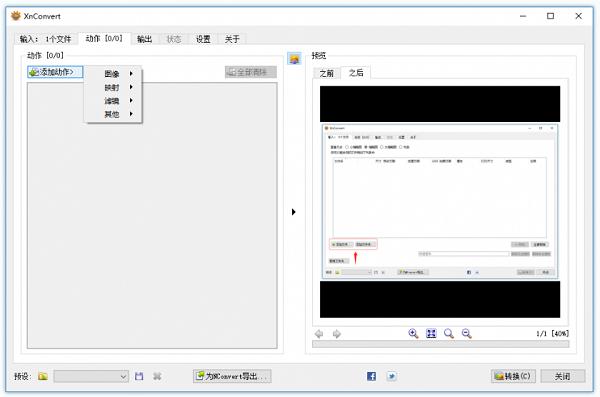Screen dimensions: 600x397
Task: Click the 关闭 button
Action: coord(562,376)
